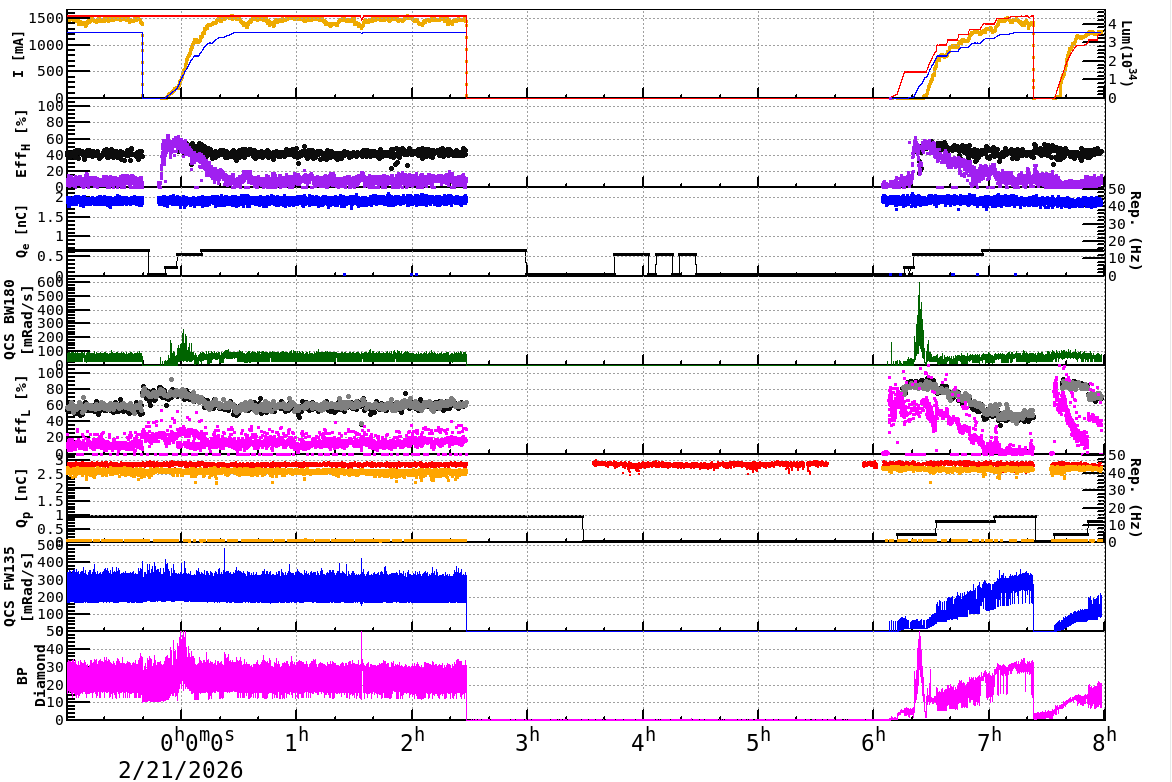Click the Eff_H [%] axis label
1172x782 pixels.
[22, 144]
